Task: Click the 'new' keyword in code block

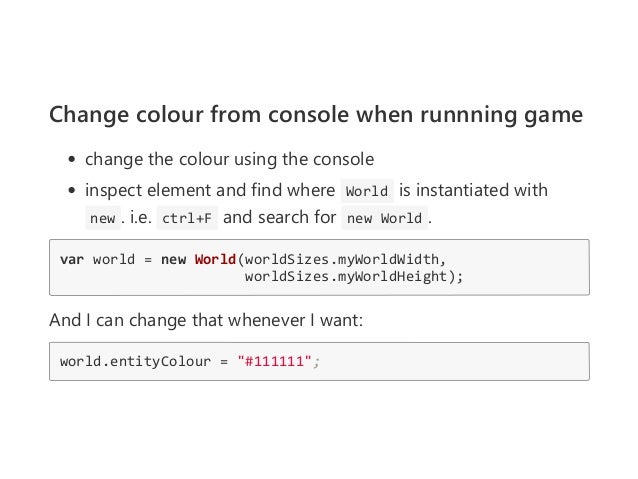Action: coord(173,260)
